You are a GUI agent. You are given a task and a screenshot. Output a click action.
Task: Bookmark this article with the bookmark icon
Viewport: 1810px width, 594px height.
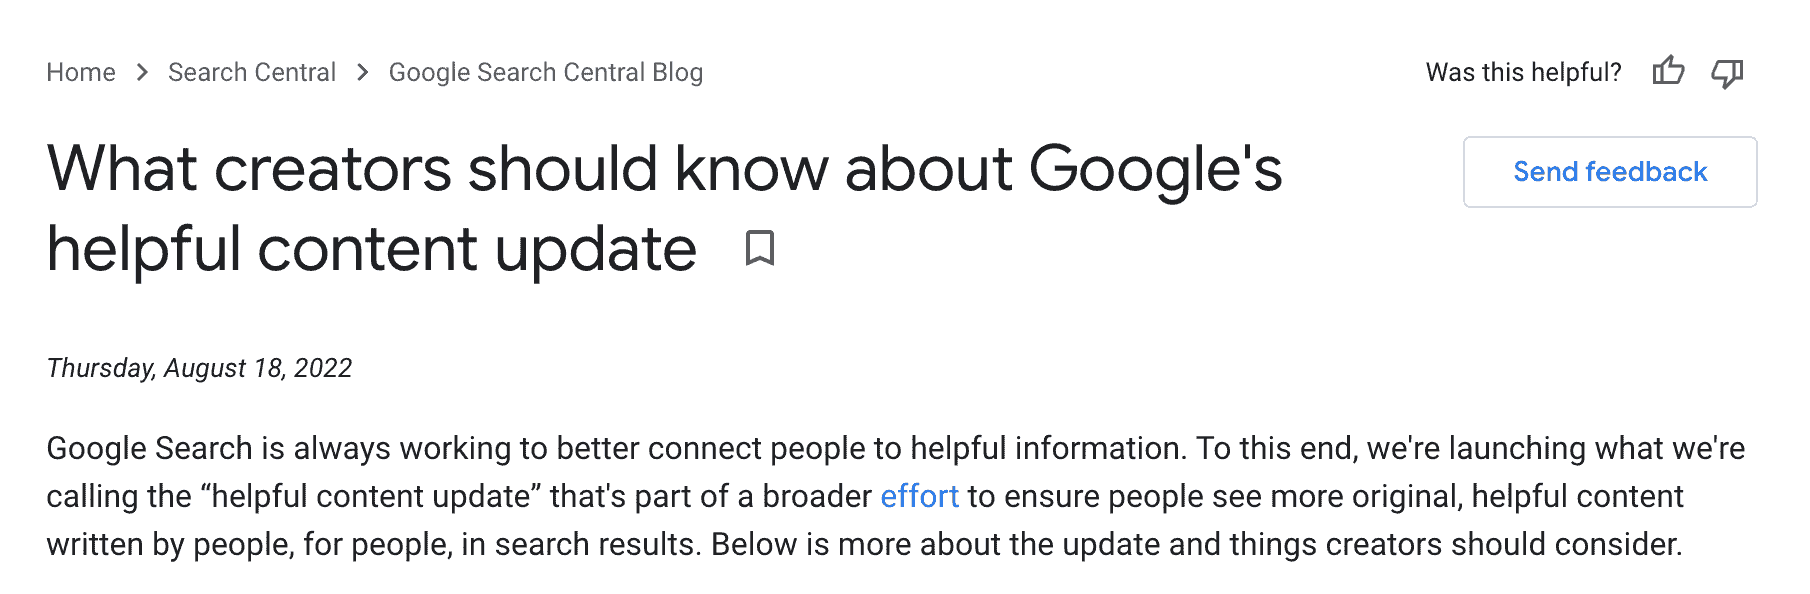click(760, 248)
